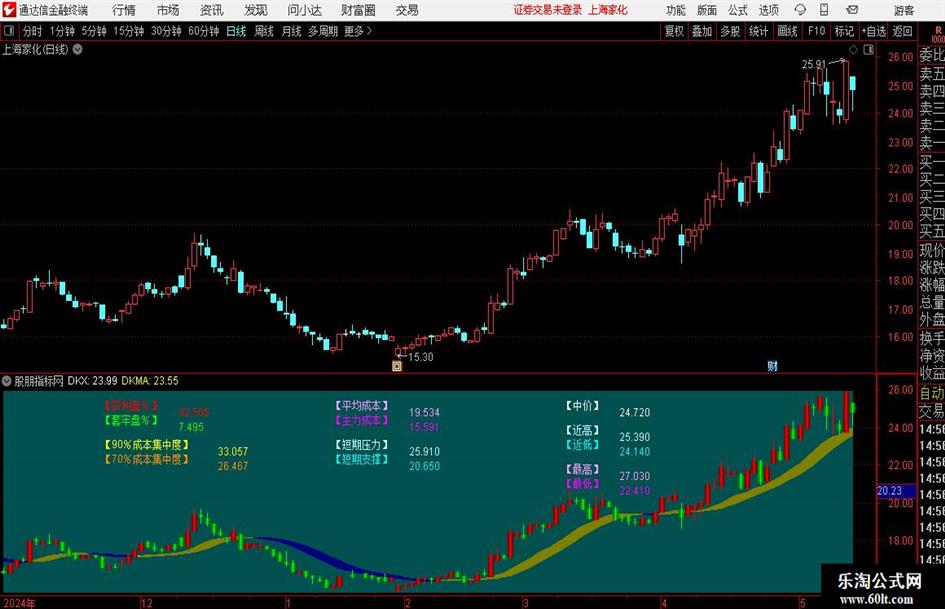
Task: Click the 12 month marker on time axis
Action: (146, 603)
